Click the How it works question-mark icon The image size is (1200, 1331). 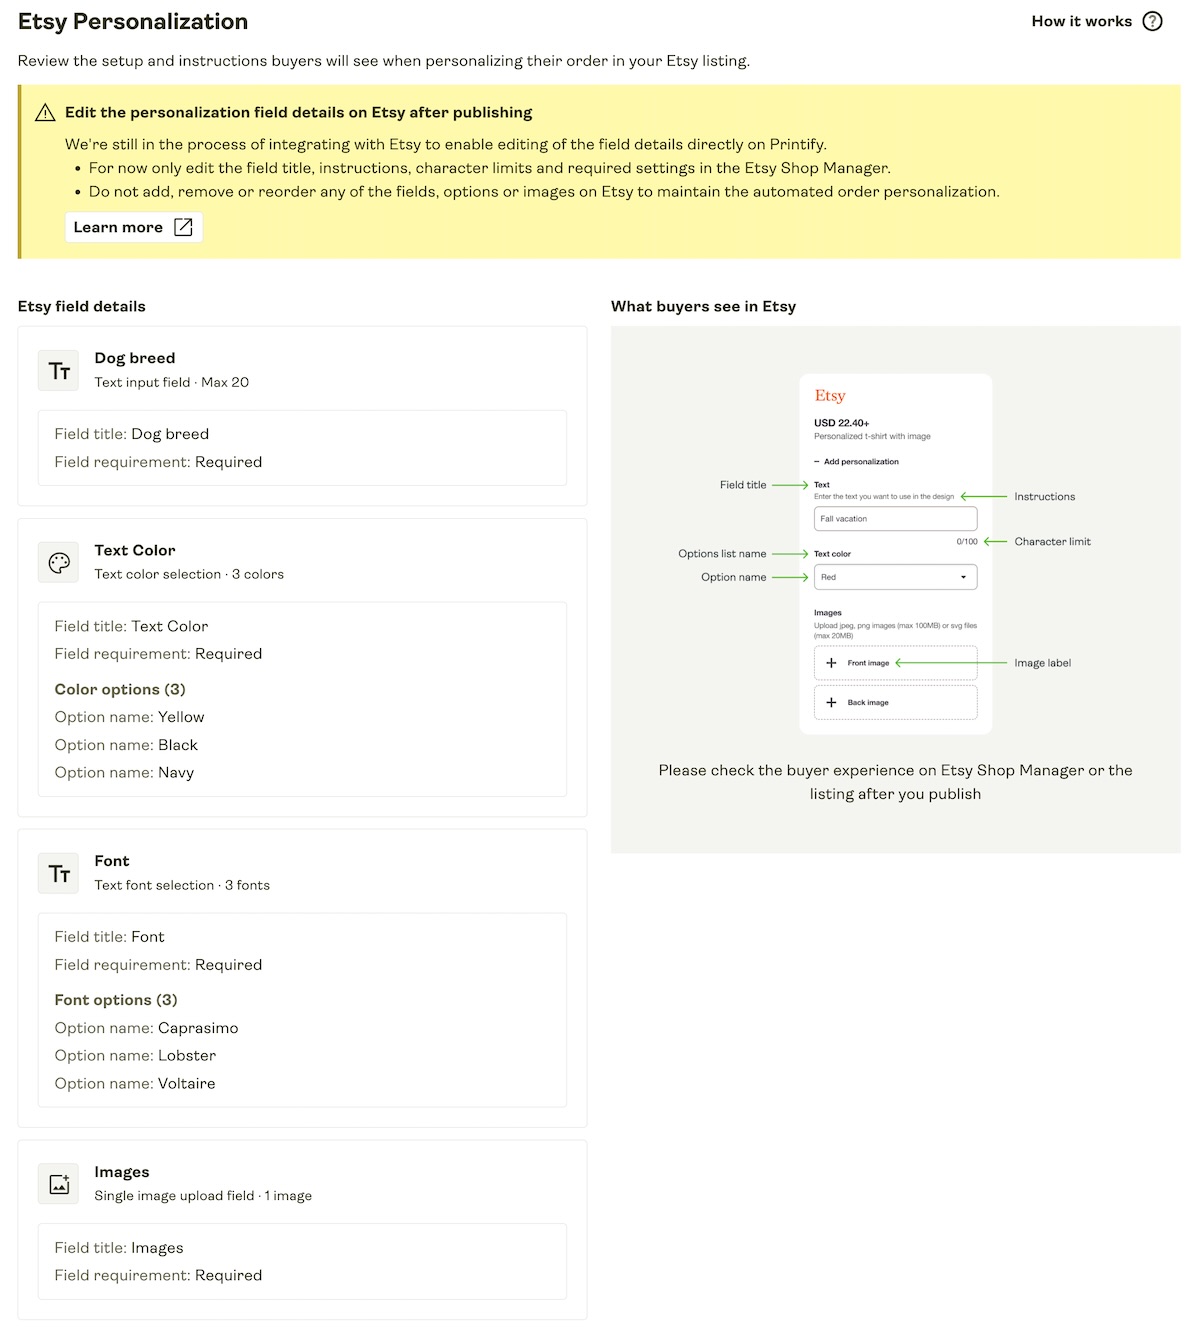tap(1153, 21)
